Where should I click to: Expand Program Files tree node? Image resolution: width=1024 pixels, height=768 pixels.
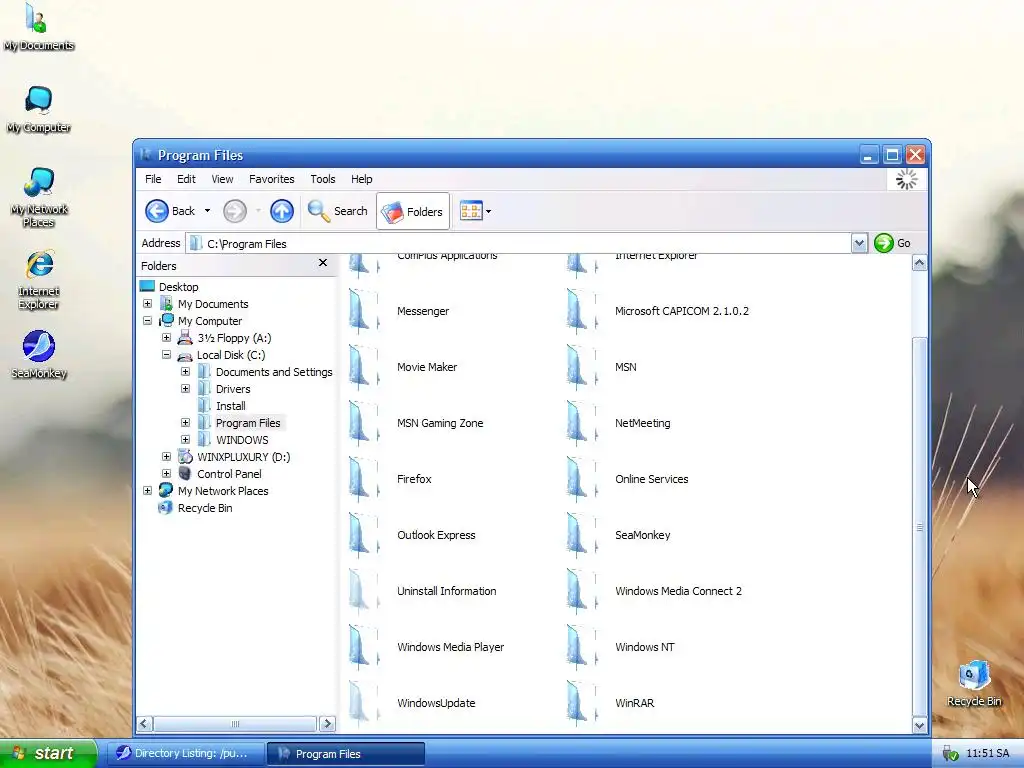[185, 423]
